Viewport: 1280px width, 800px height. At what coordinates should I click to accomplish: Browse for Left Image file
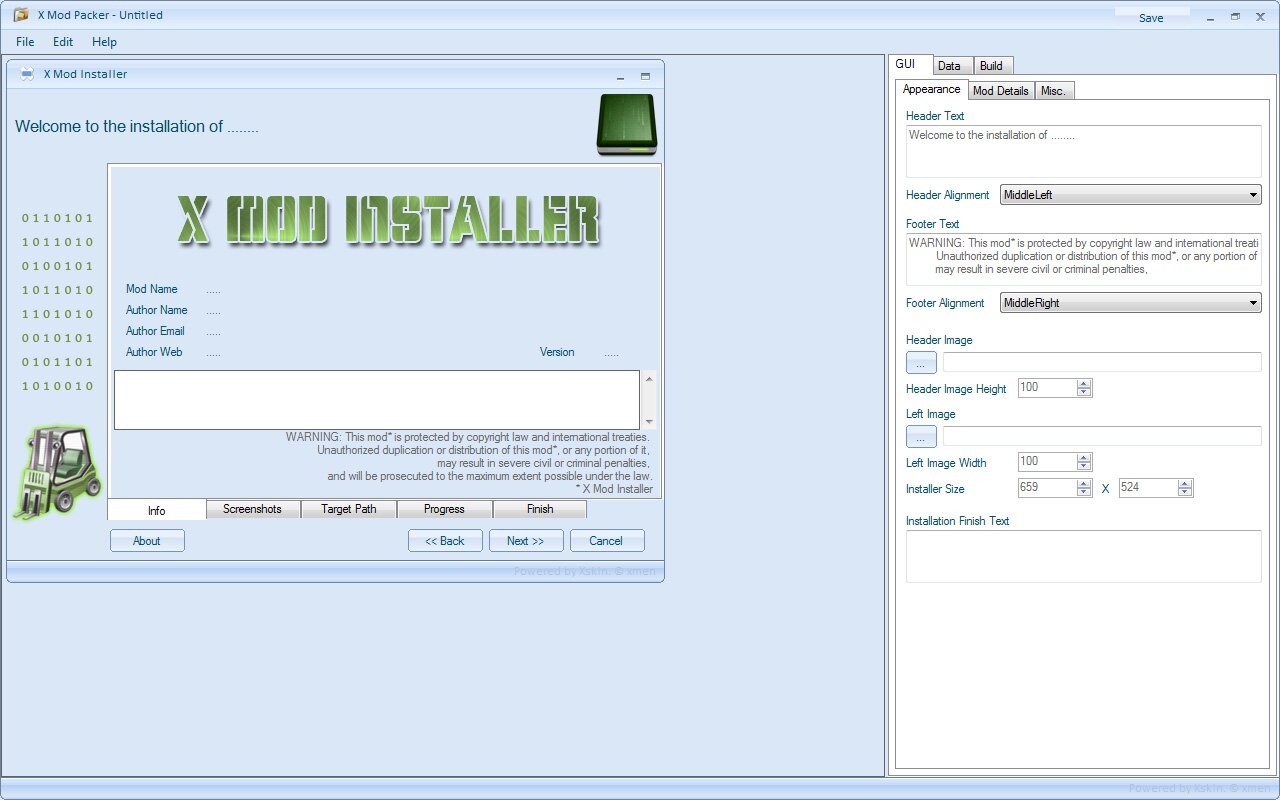pos(921,437)
